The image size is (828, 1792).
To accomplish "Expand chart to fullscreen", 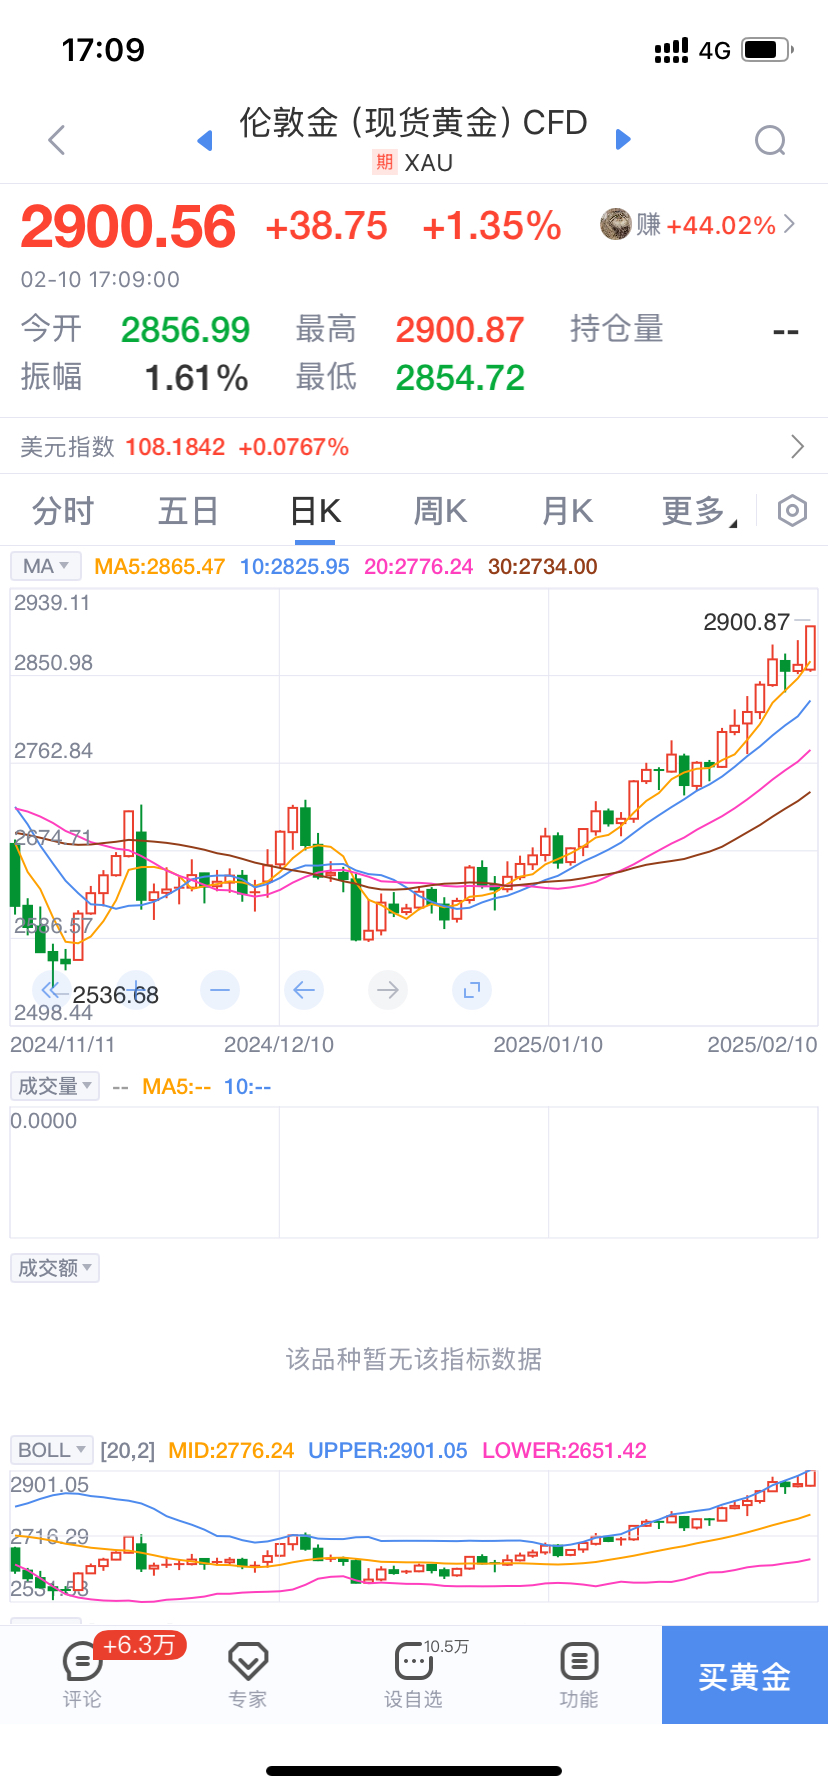I will coord(472,990).
